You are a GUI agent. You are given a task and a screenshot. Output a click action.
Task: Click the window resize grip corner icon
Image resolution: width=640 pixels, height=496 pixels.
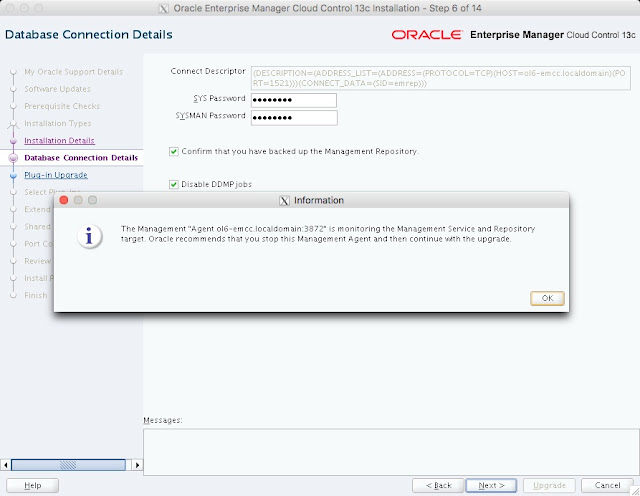[x=635, y=491]
